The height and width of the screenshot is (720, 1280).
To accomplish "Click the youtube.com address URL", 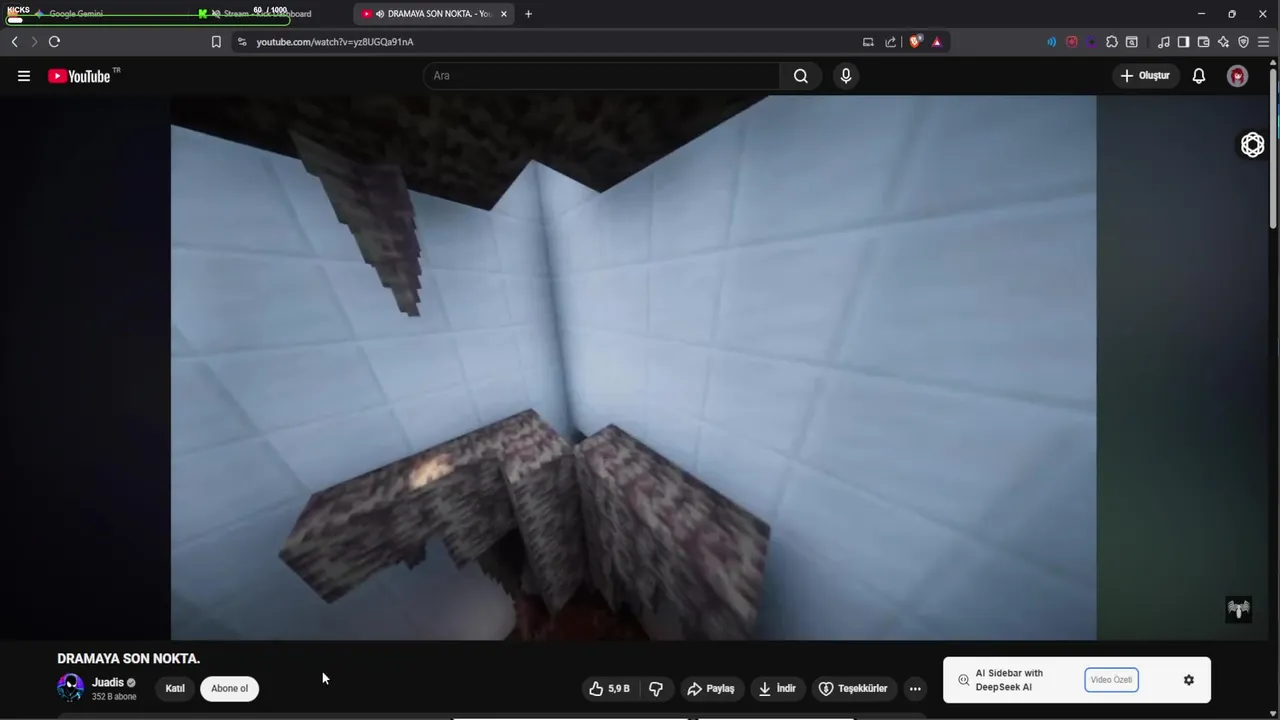I will click(x=335, y=42).
